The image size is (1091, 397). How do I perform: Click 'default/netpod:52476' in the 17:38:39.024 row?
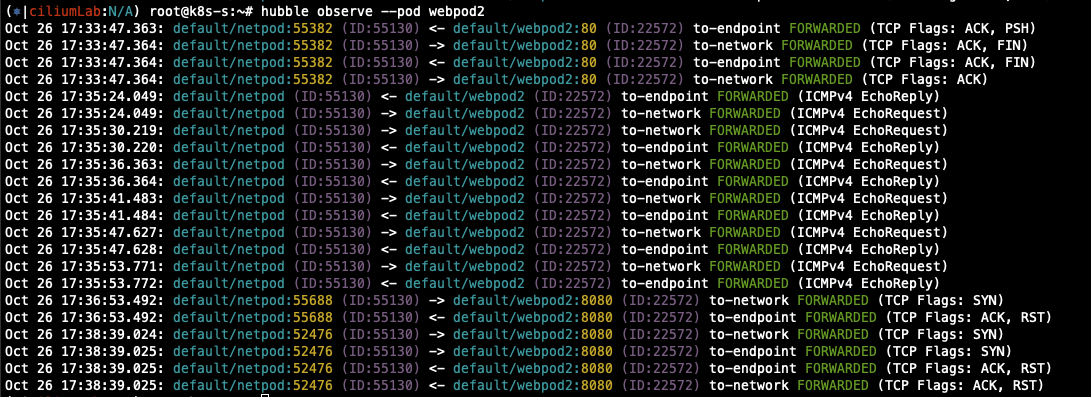click(253, 334)
